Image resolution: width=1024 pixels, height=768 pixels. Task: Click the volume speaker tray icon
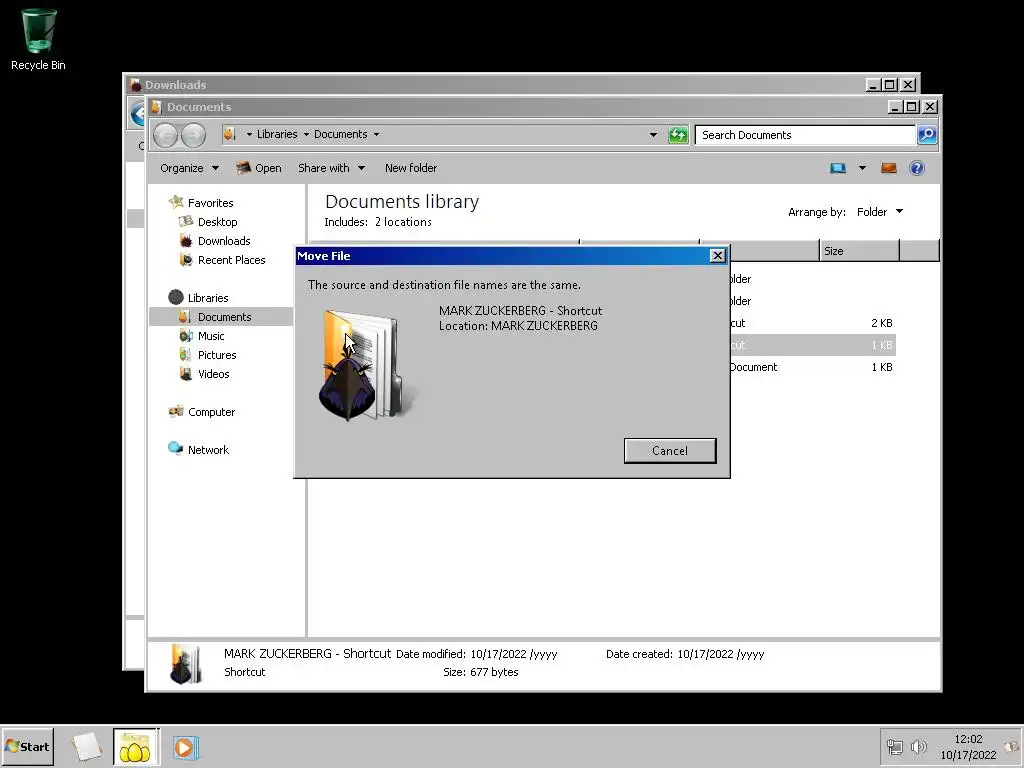pos(918,746)
